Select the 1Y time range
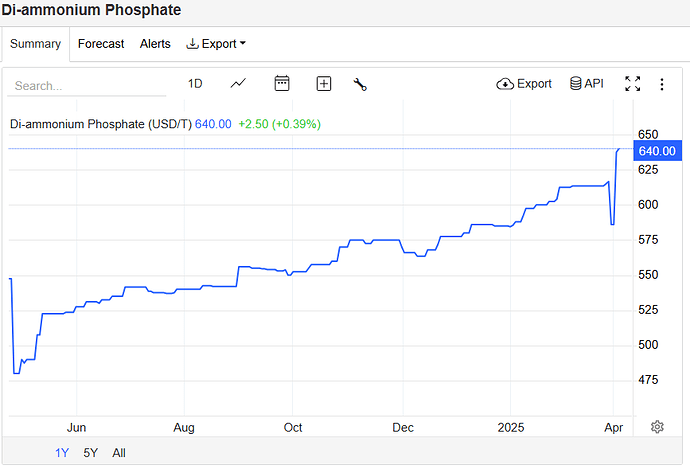Screen dimensions: 690x472 pos(62,453)
